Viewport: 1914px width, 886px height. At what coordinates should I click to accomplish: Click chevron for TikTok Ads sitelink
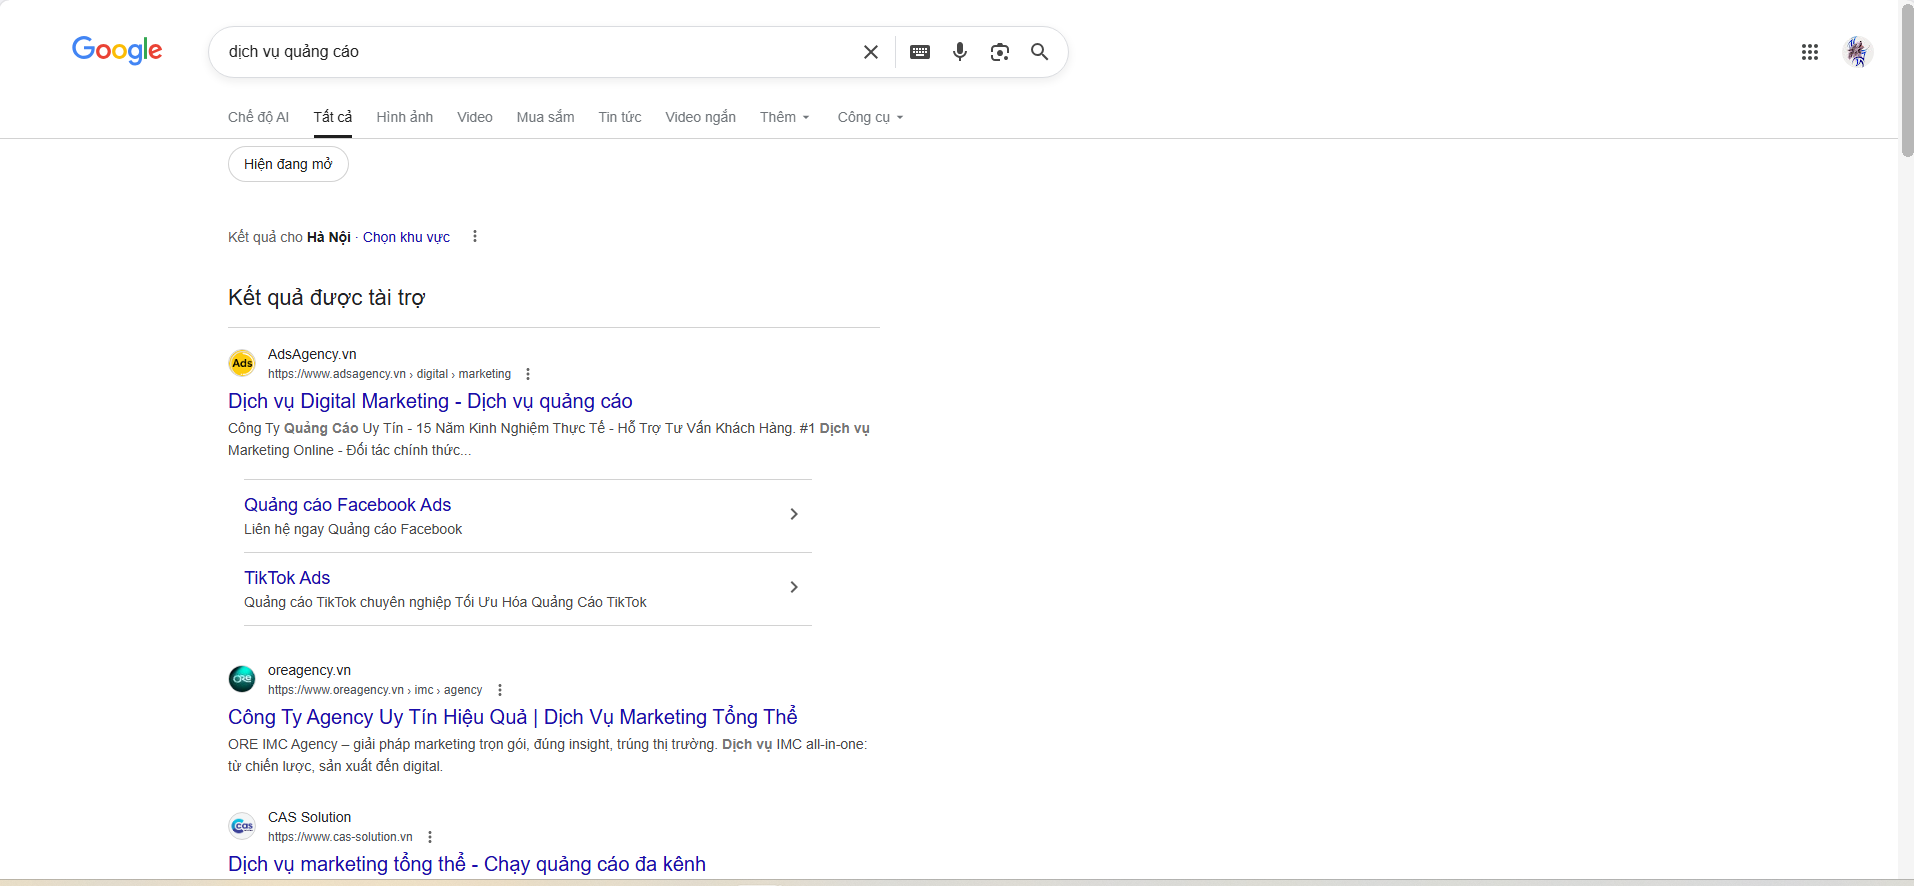click(794, 587)
